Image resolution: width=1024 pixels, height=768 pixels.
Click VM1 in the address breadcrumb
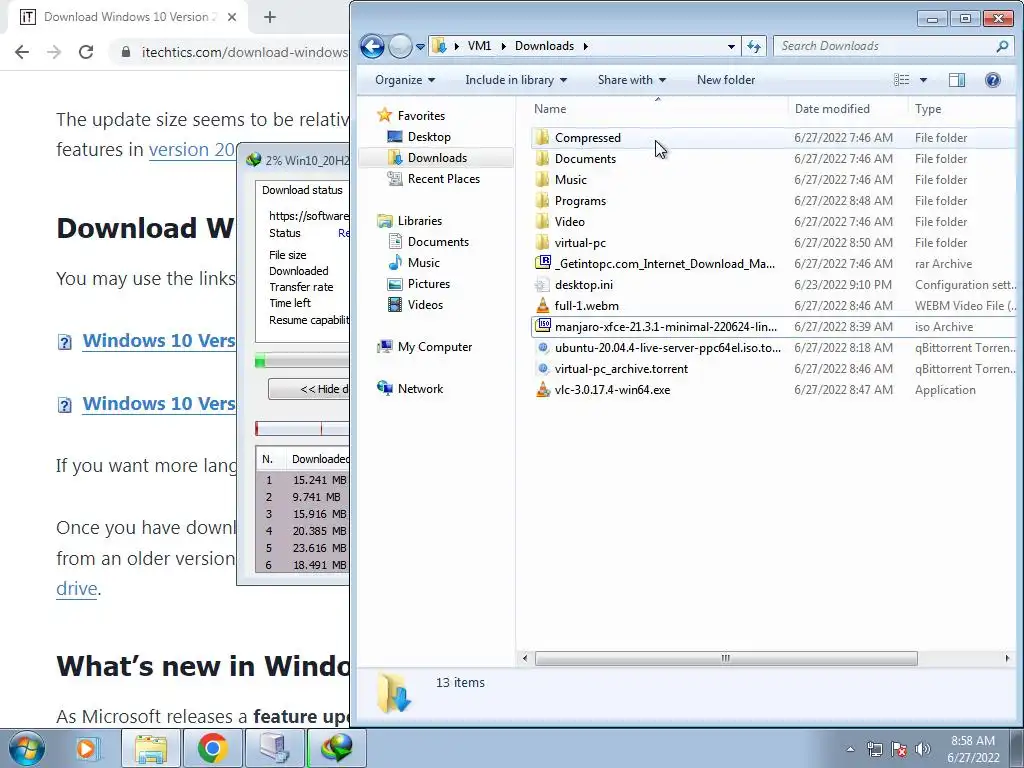click(479, 46)
